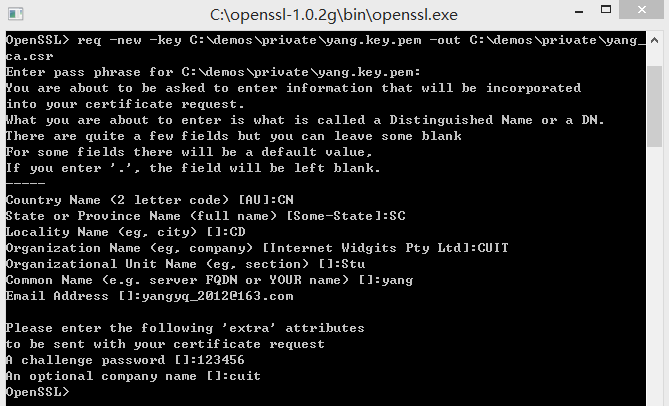Click the title bar text C:\openssl-1.0.2g\bin\openssl.exe
Image resolution: width=669 pixels, height=406 pixels.
pos(334,15)
